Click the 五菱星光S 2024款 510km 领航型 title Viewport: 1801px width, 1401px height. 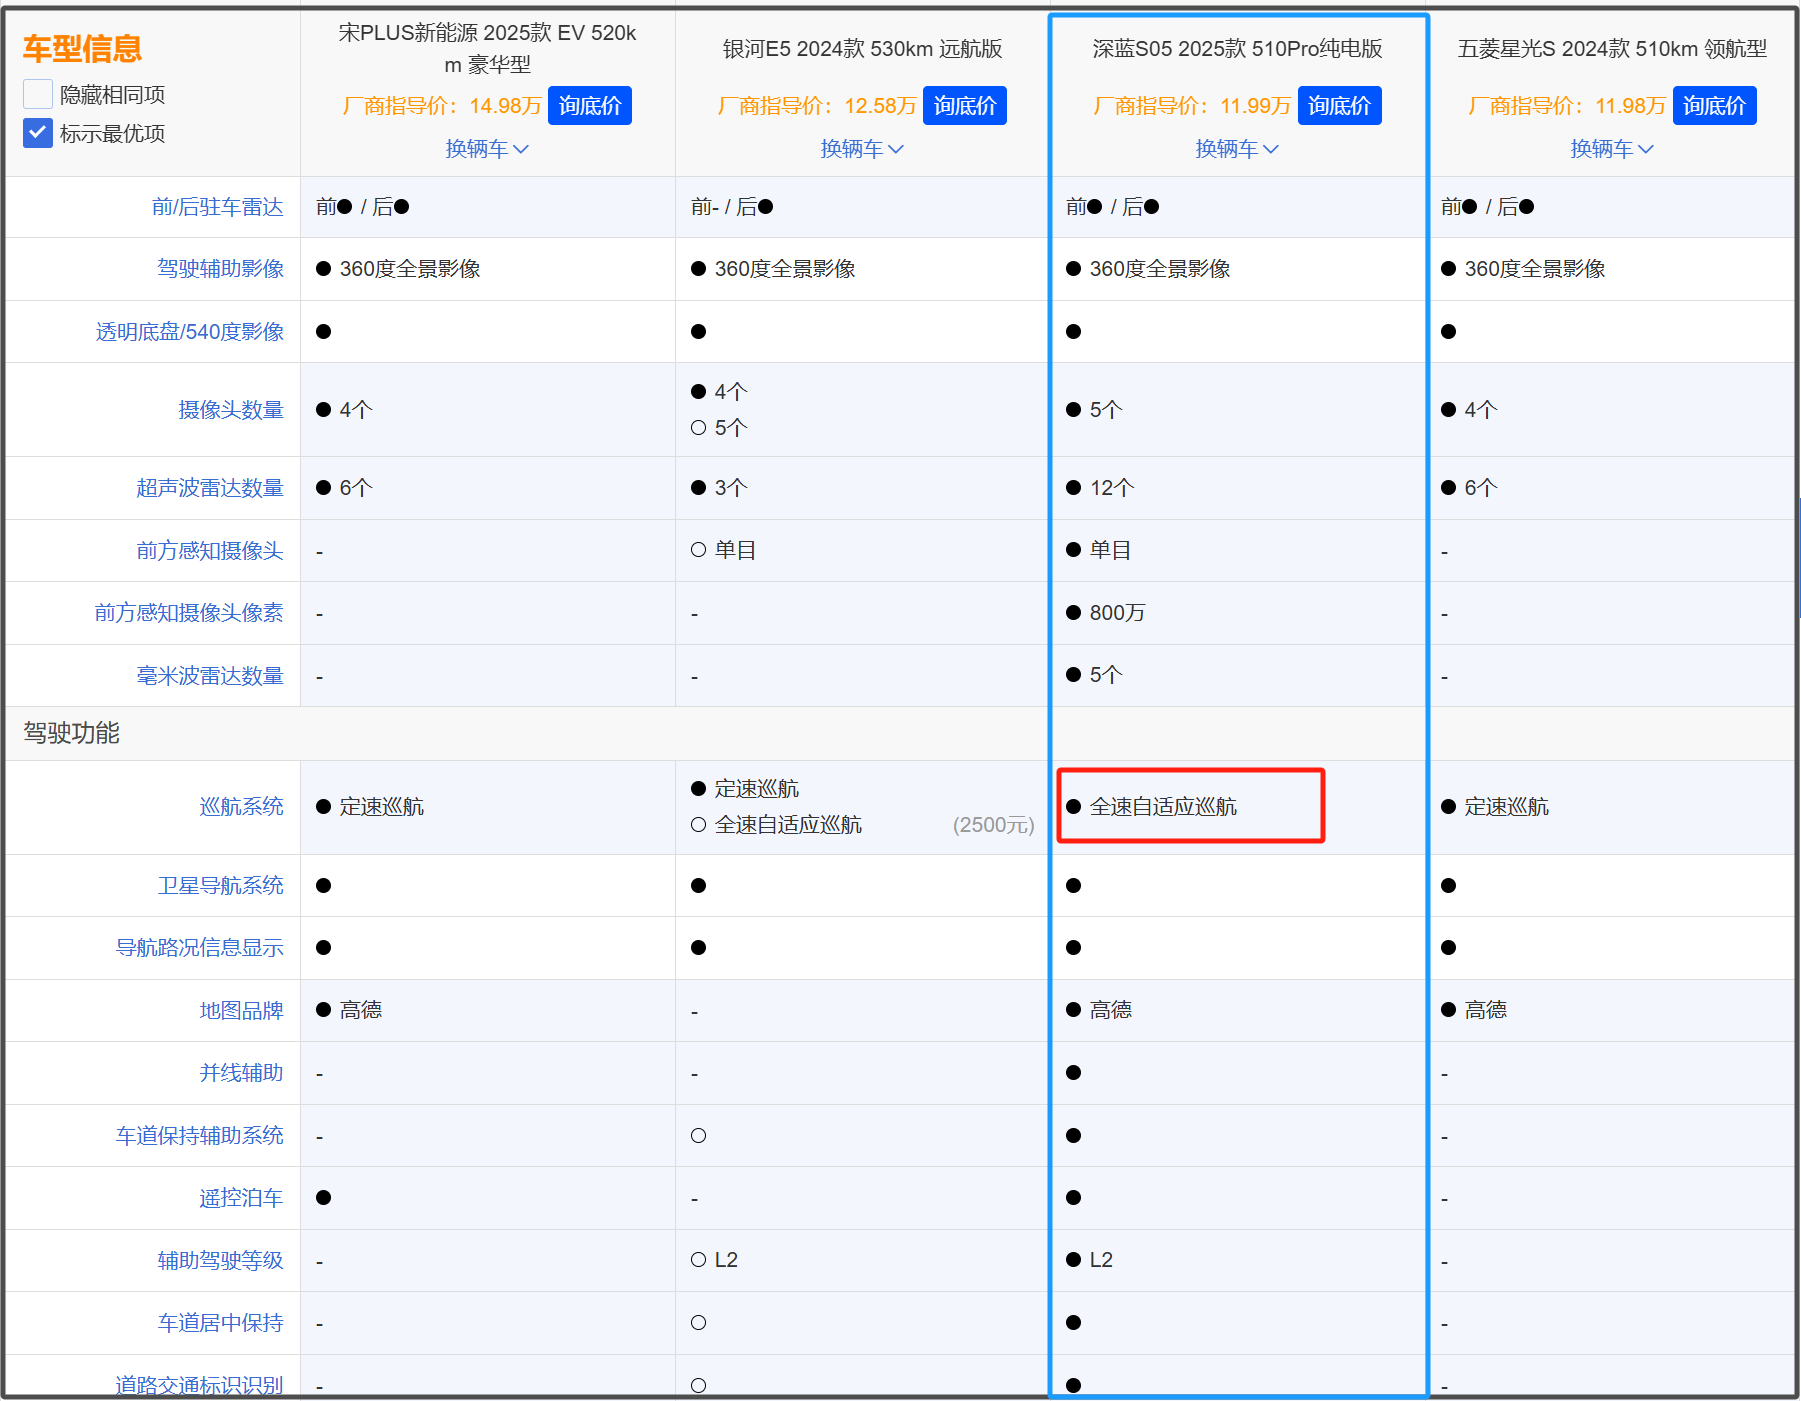click(1612, 49)
